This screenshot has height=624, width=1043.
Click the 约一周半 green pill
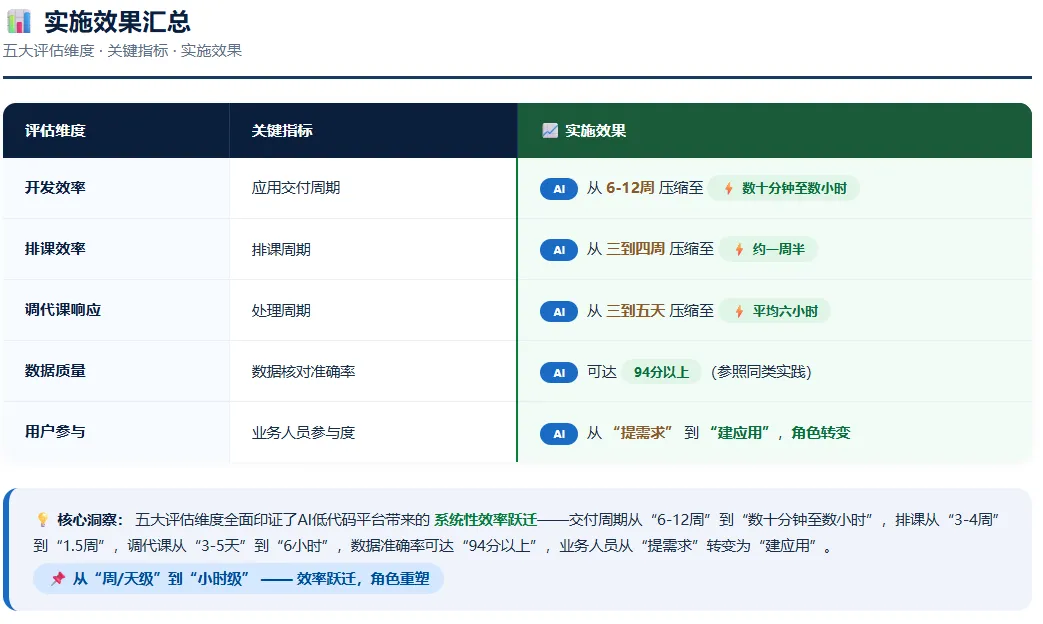[768, 249]
